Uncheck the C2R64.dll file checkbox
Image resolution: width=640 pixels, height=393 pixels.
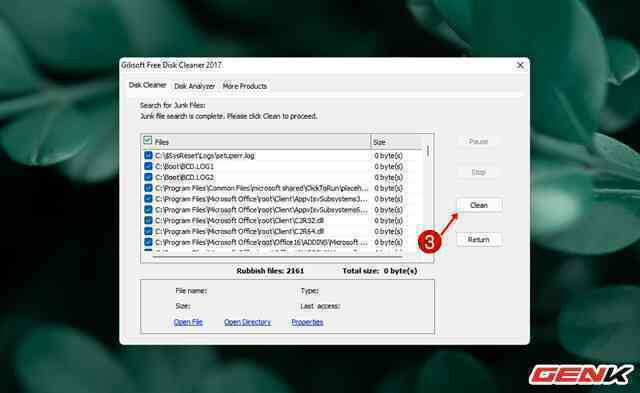pos(148,231)
